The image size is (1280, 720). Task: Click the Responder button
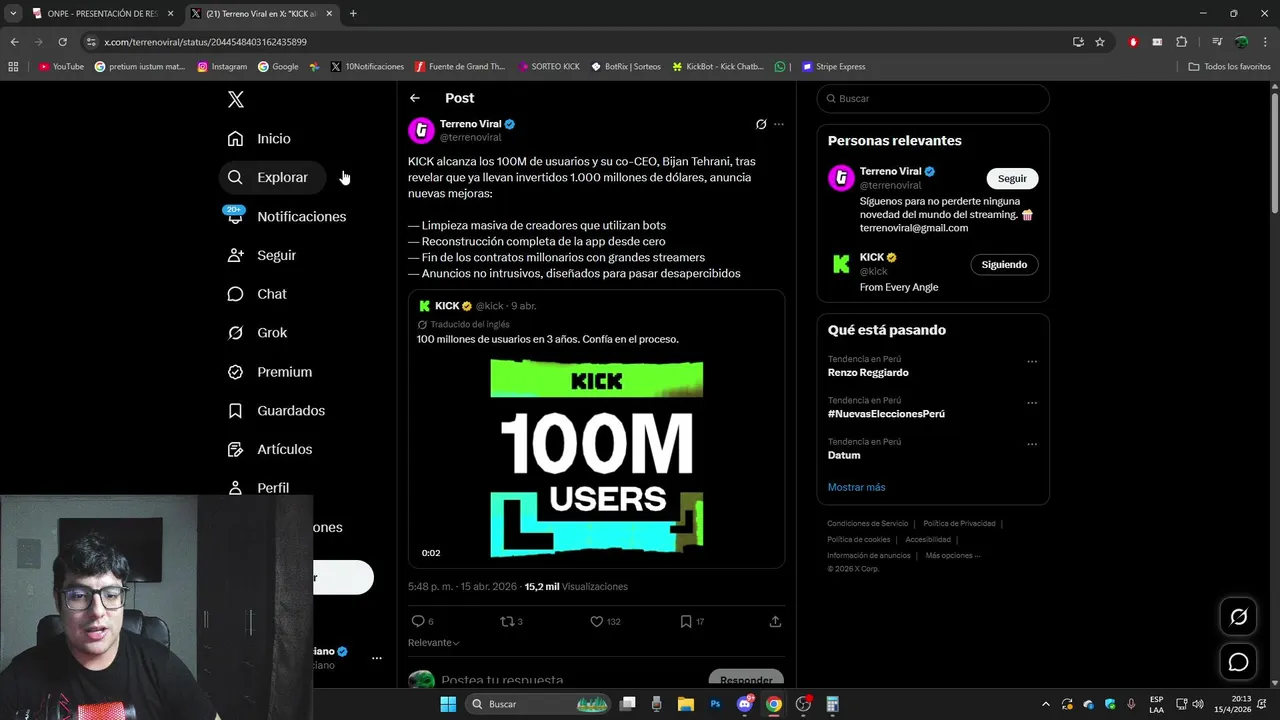coord(746,679)
